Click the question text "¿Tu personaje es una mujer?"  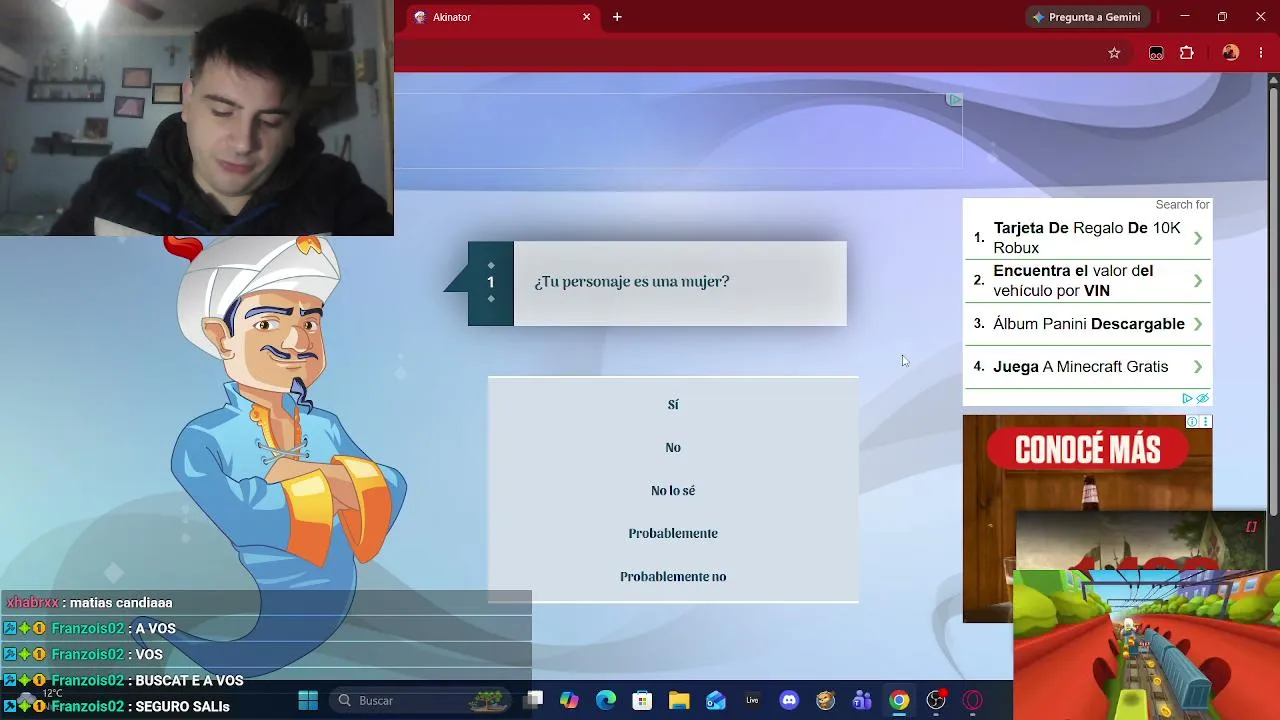632,282
